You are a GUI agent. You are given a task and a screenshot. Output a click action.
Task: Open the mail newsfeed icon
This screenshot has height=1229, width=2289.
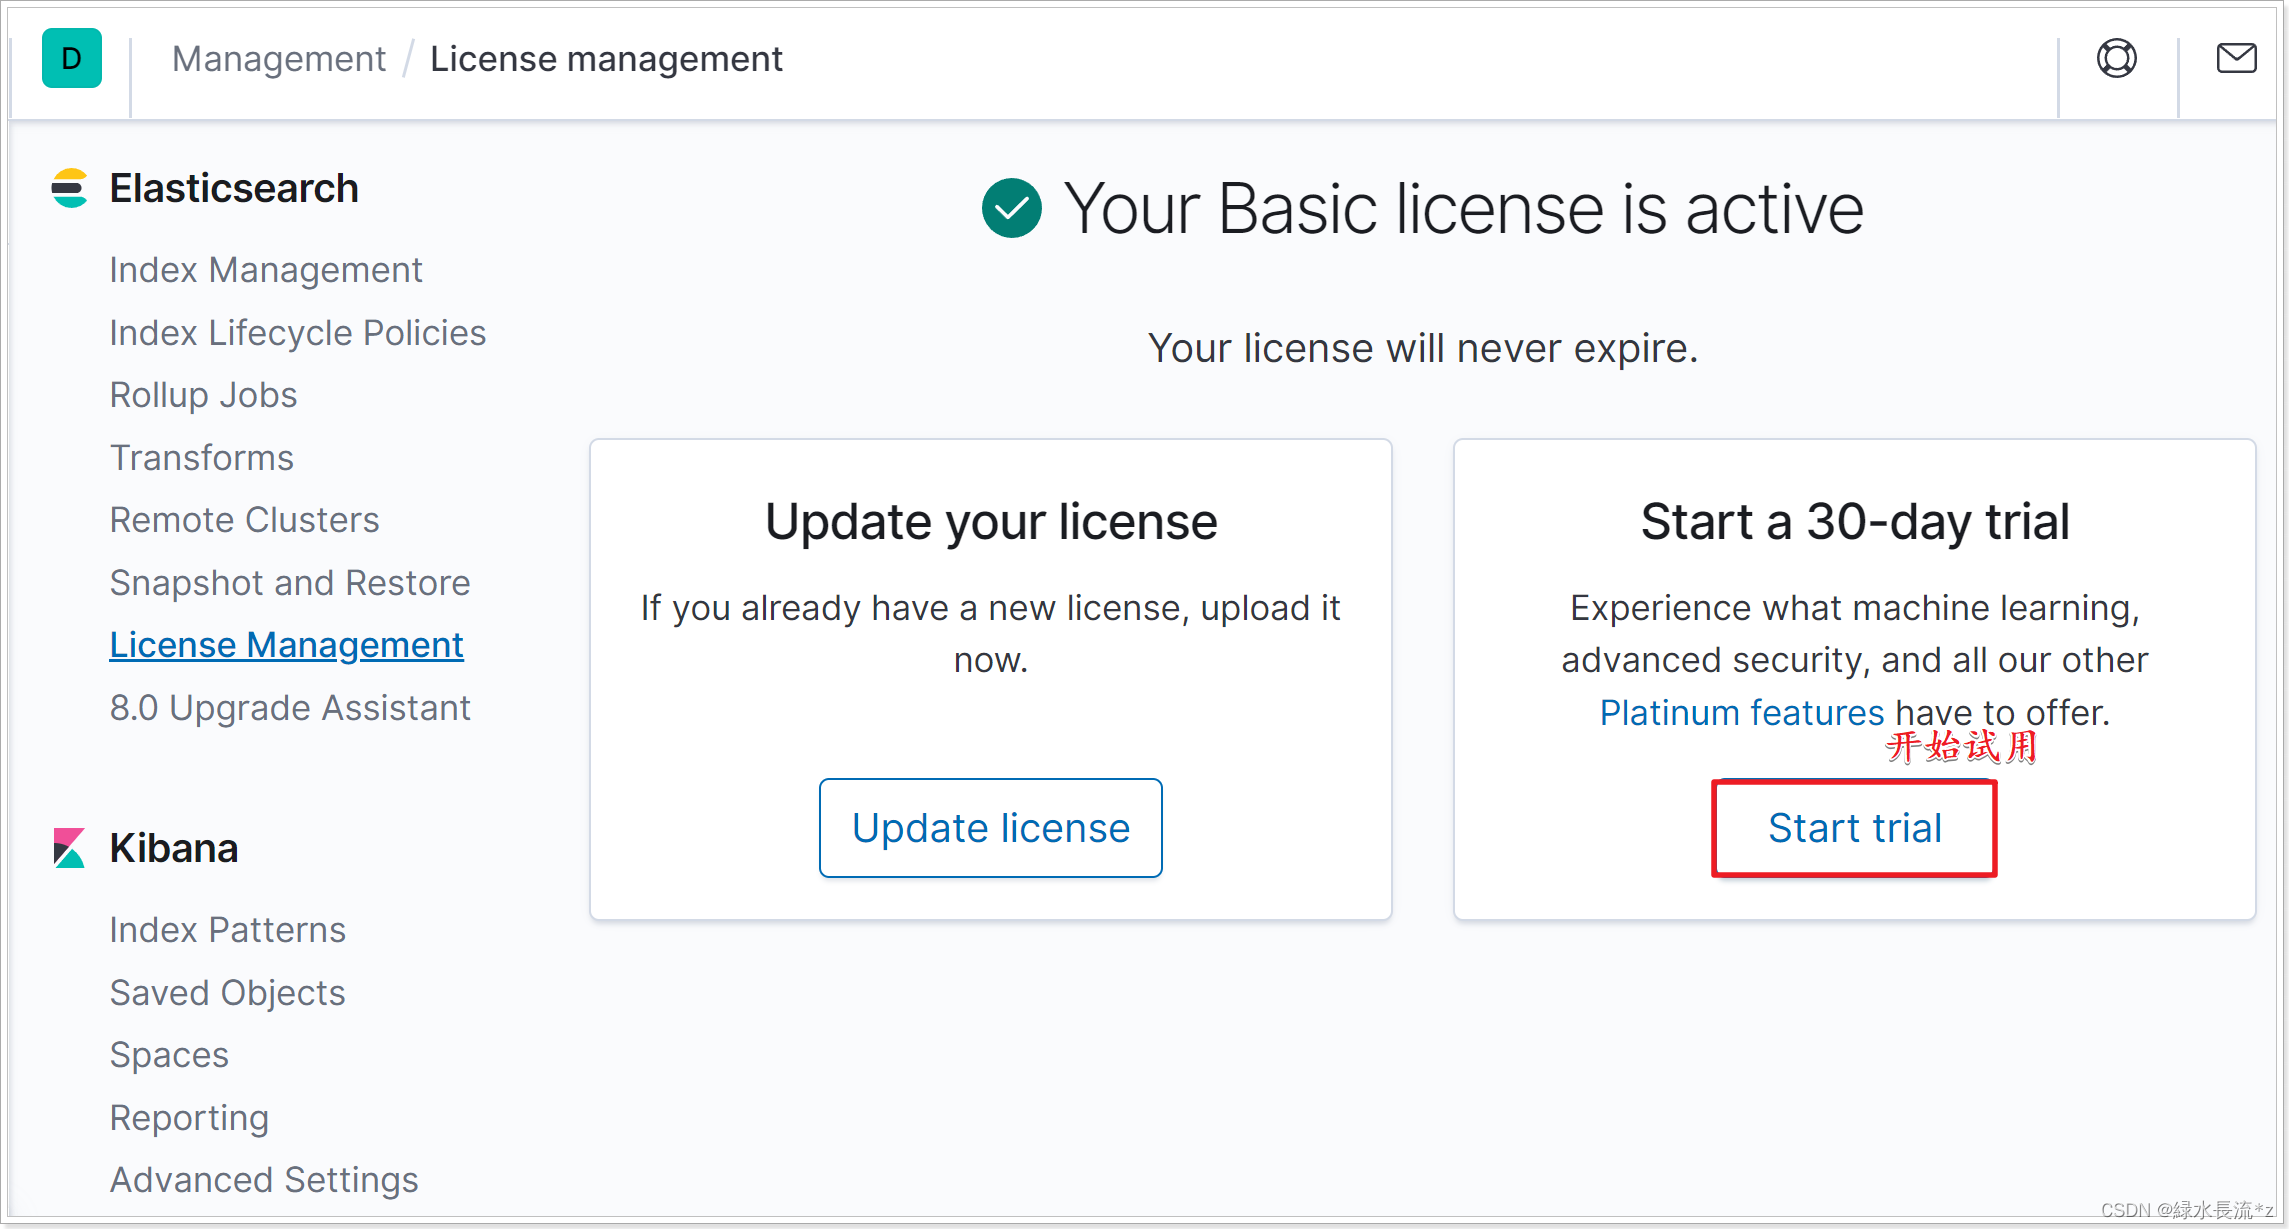pos(2236,58)
